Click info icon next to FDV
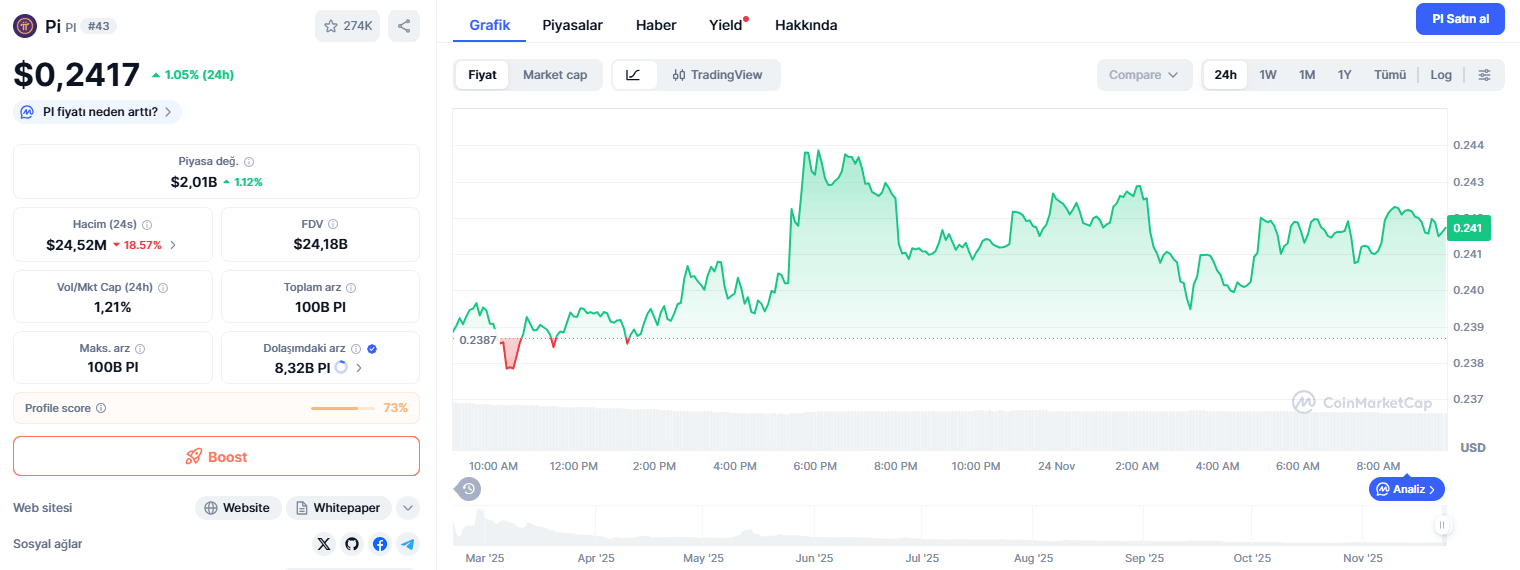This screenshot has width=1520, height=570. pos(333,225)
